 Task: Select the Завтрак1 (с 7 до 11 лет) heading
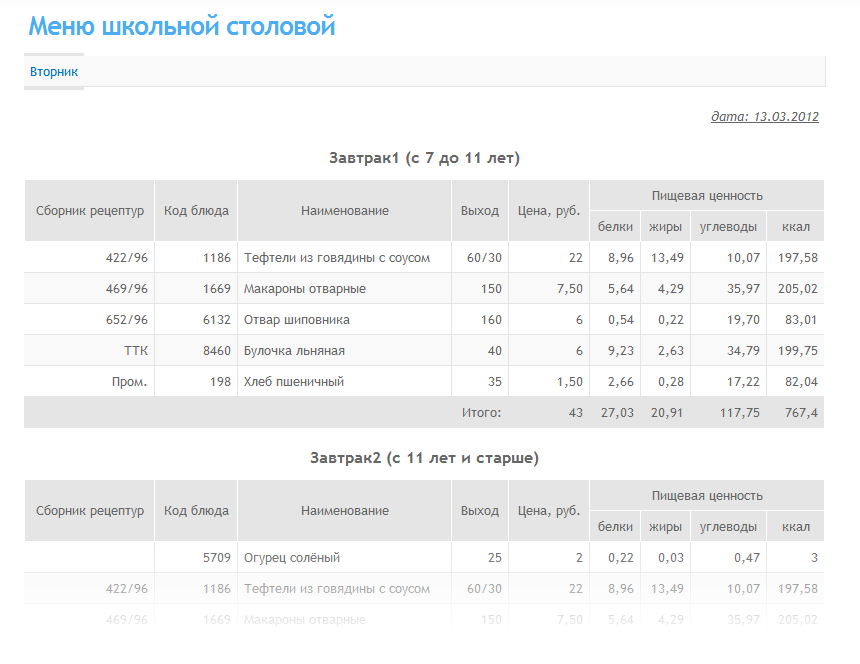coord(424,158)
